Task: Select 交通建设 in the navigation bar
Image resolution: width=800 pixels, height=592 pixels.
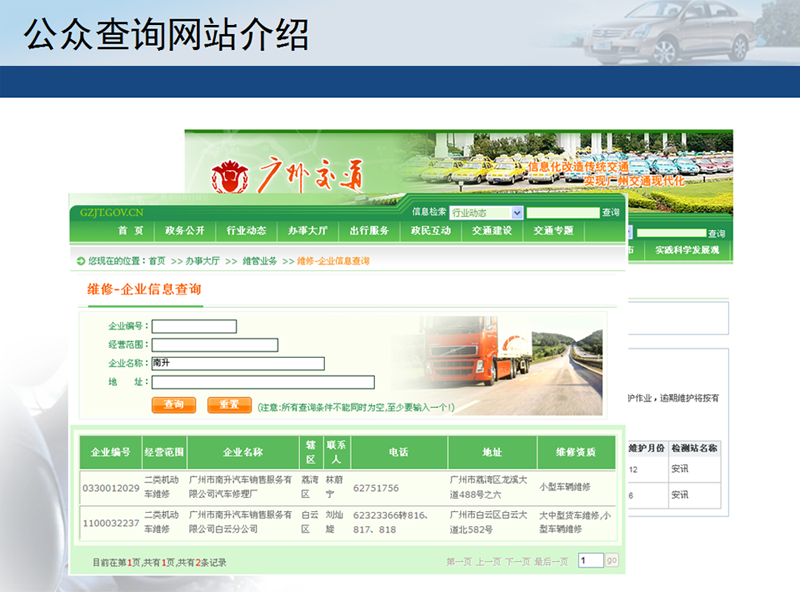Action: click(492, 231)
